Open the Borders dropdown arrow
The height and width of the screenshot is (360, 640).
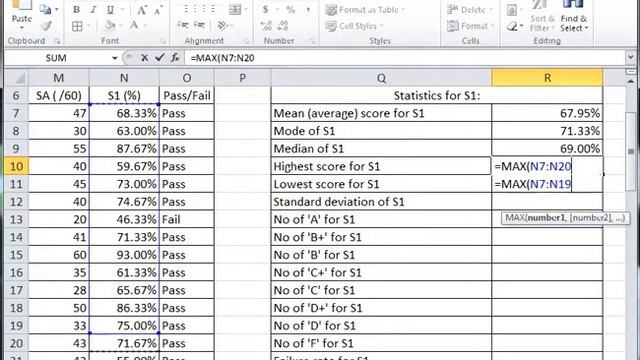pyautogui.click(x=88, y=26)
